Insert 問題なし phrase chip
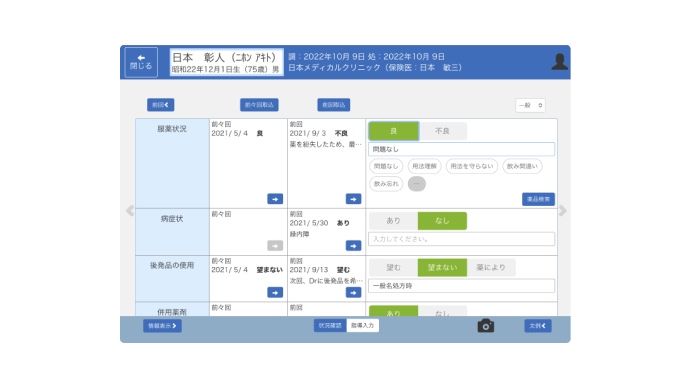Viewport: 690px width, 388px height. click(386, 166)
